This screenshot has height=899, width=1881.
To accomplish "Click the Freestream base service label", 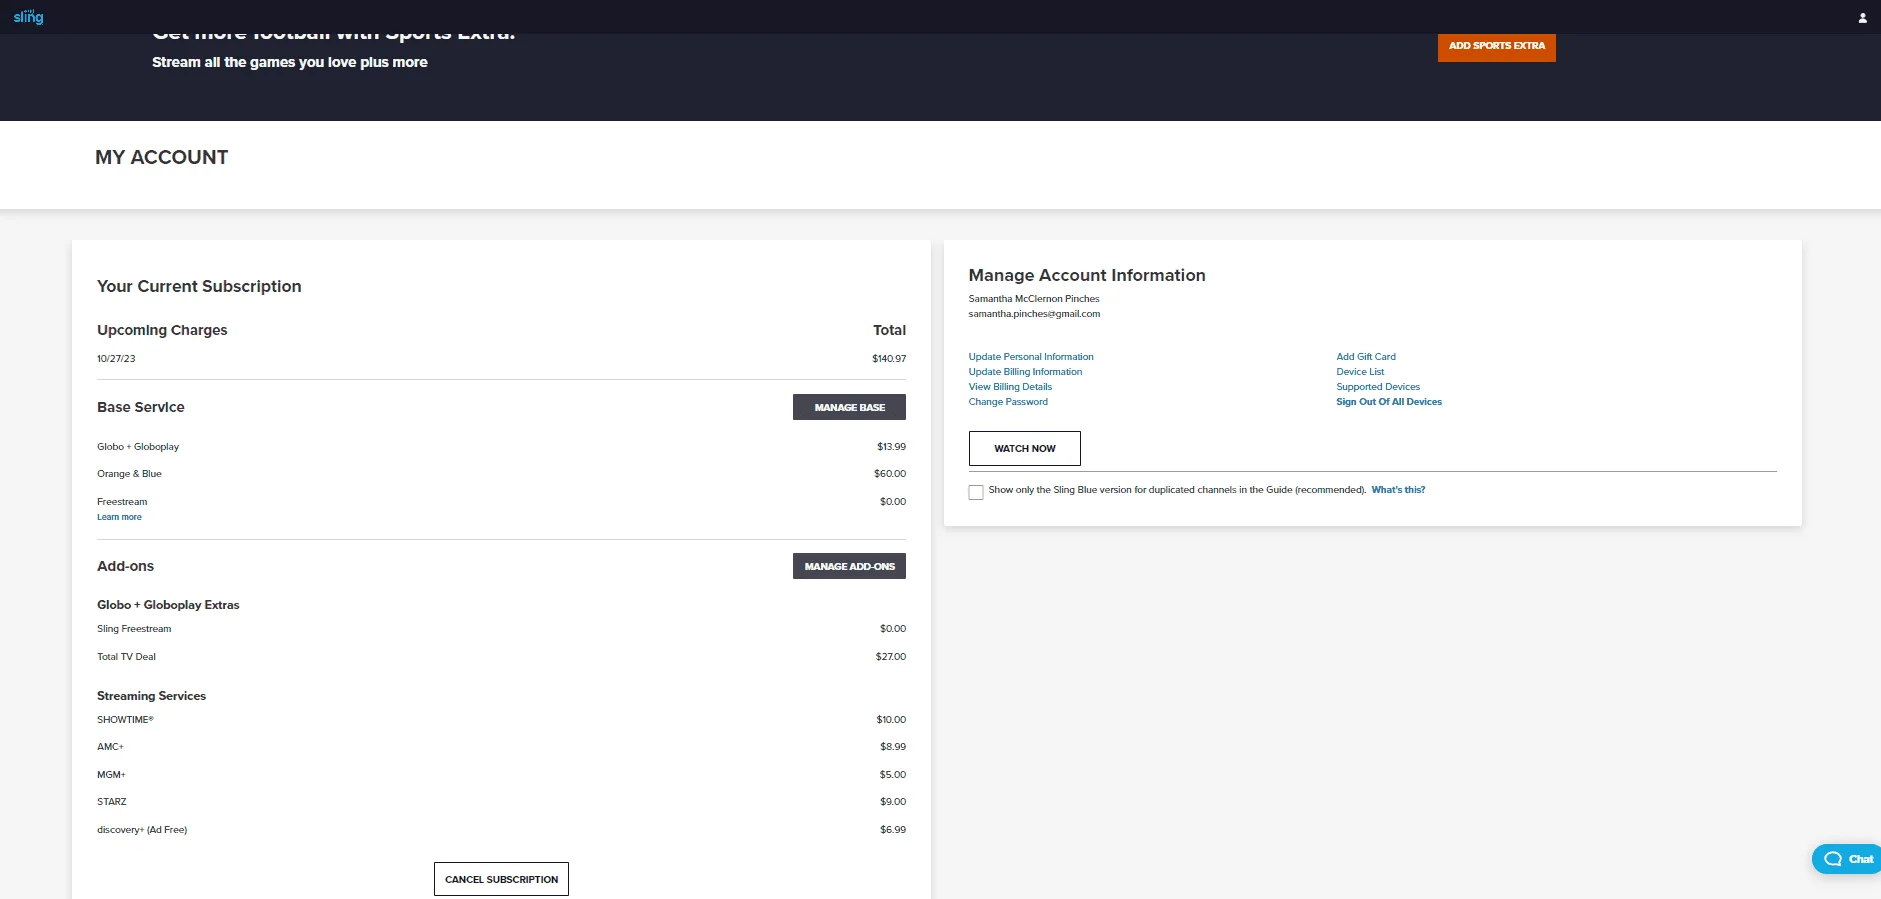I will coord(122,502).
